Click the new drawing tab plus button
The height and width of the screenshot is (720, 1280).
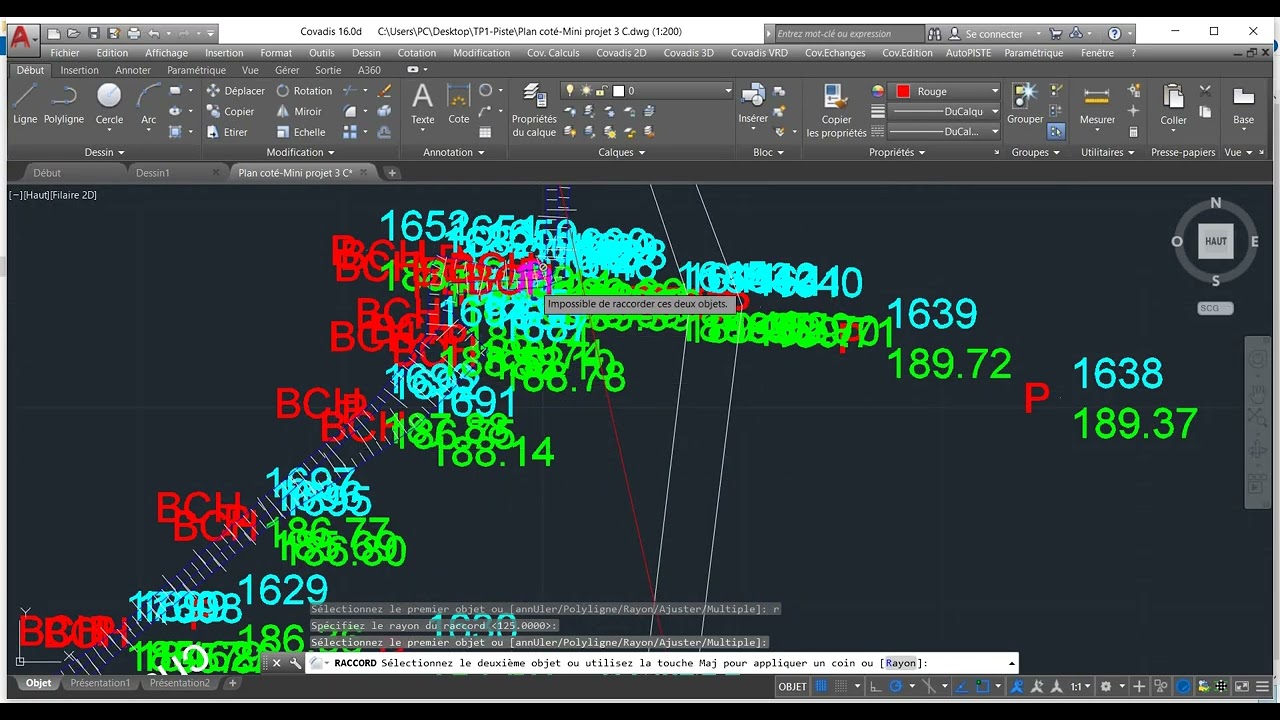click(x=392, y=173)
